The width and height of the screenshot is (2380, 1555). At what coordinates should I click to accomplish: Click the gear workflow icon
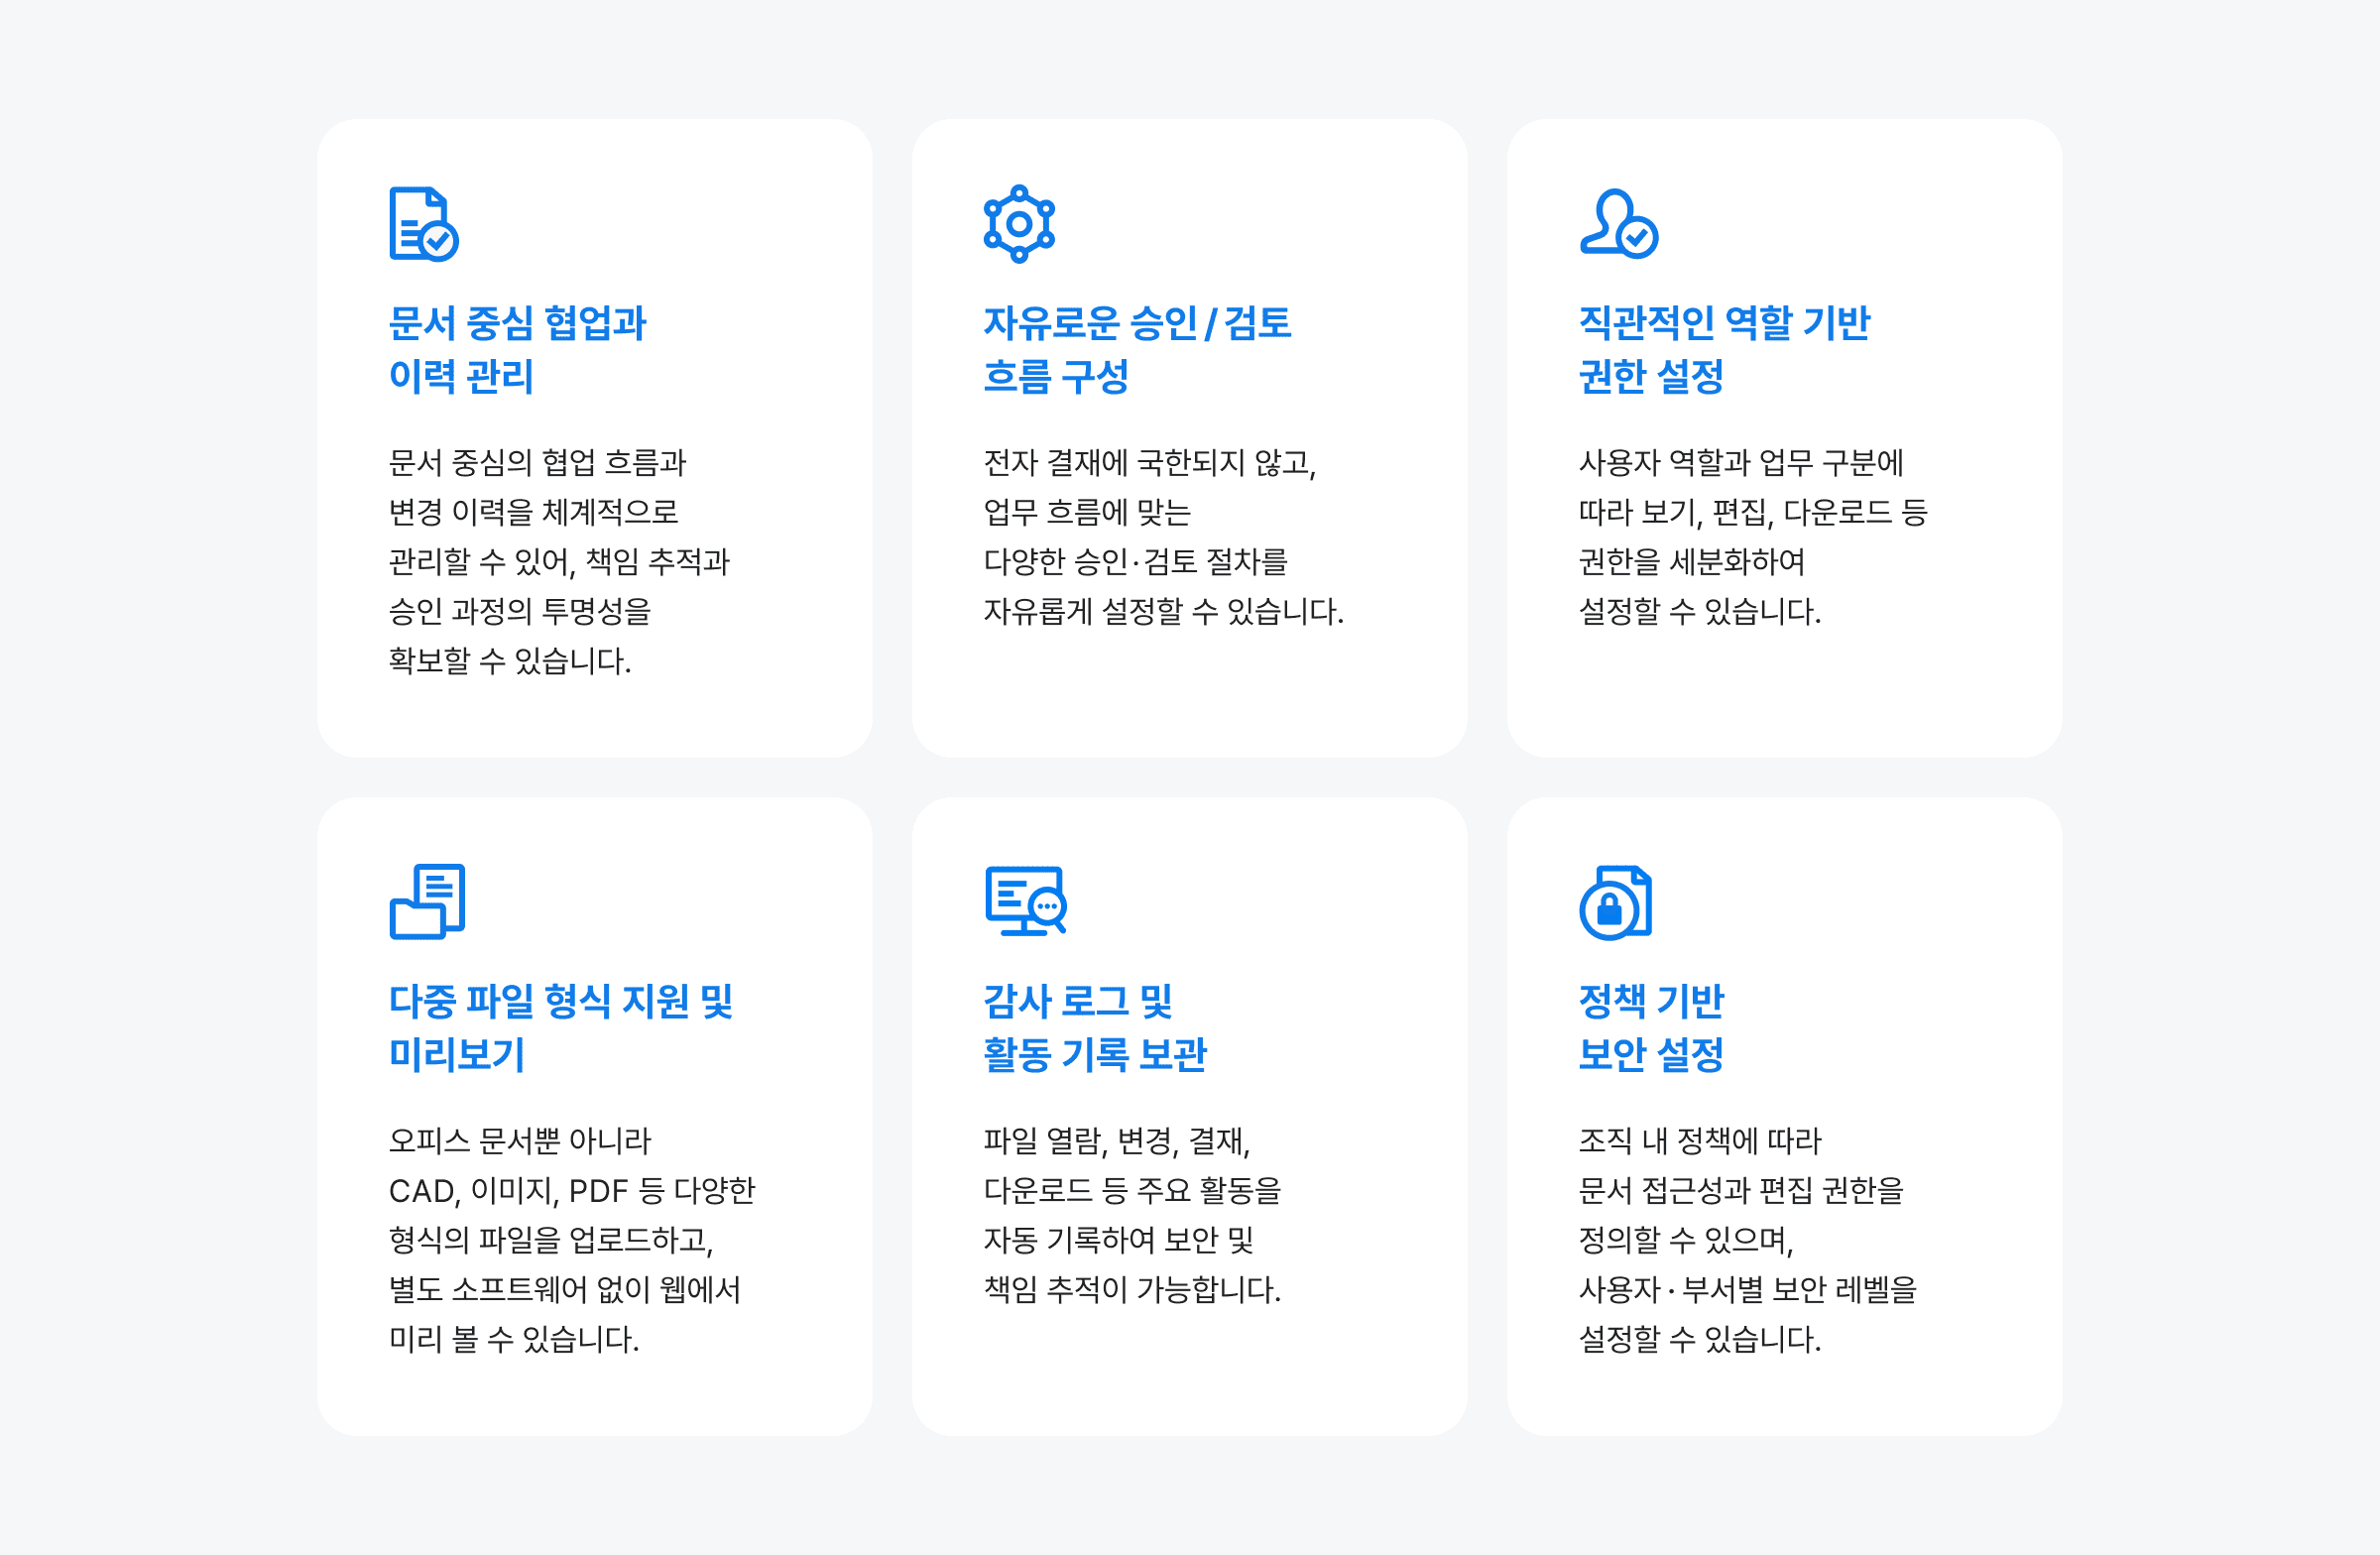[x=1018, y=224]
